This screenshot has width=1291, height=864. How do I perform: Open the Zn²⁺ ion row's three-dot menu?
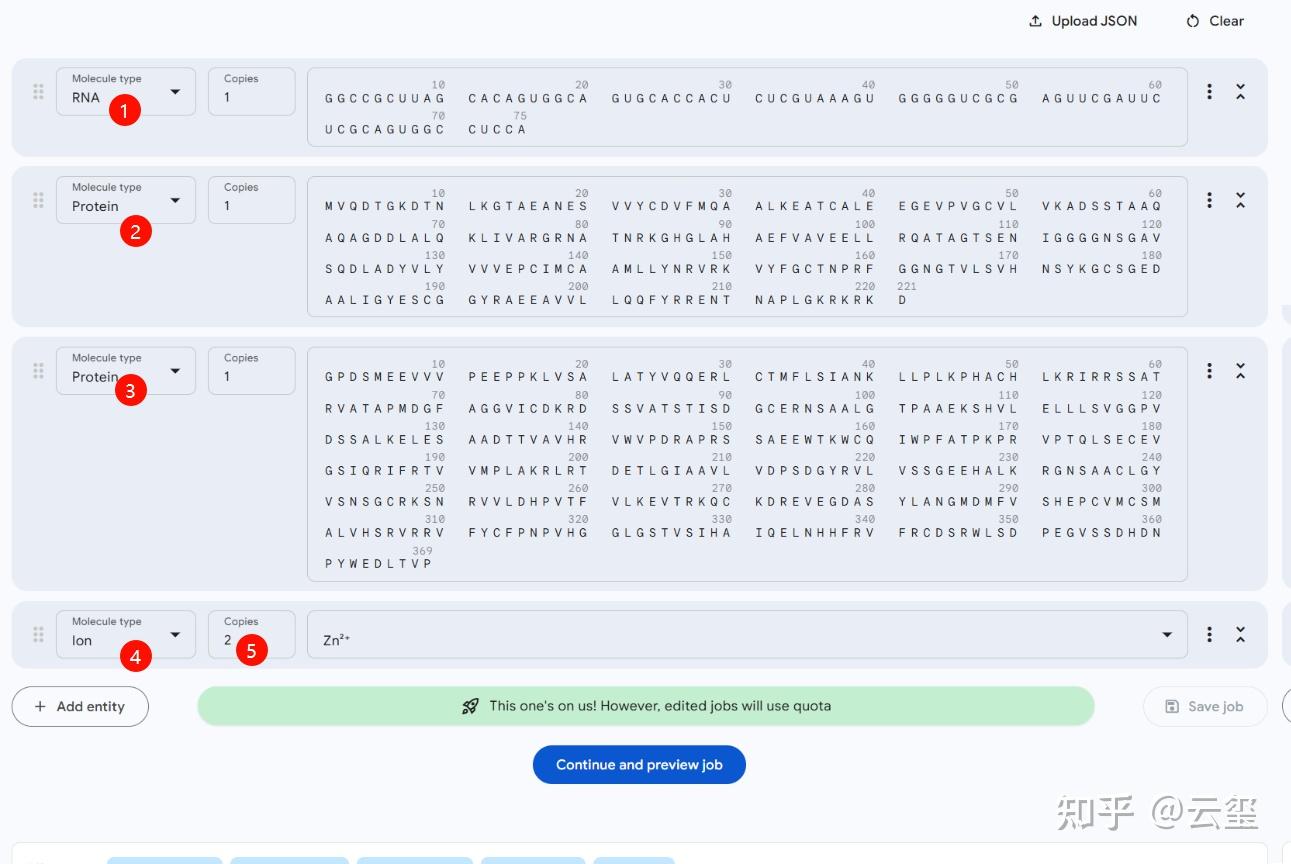[1209, 634]
